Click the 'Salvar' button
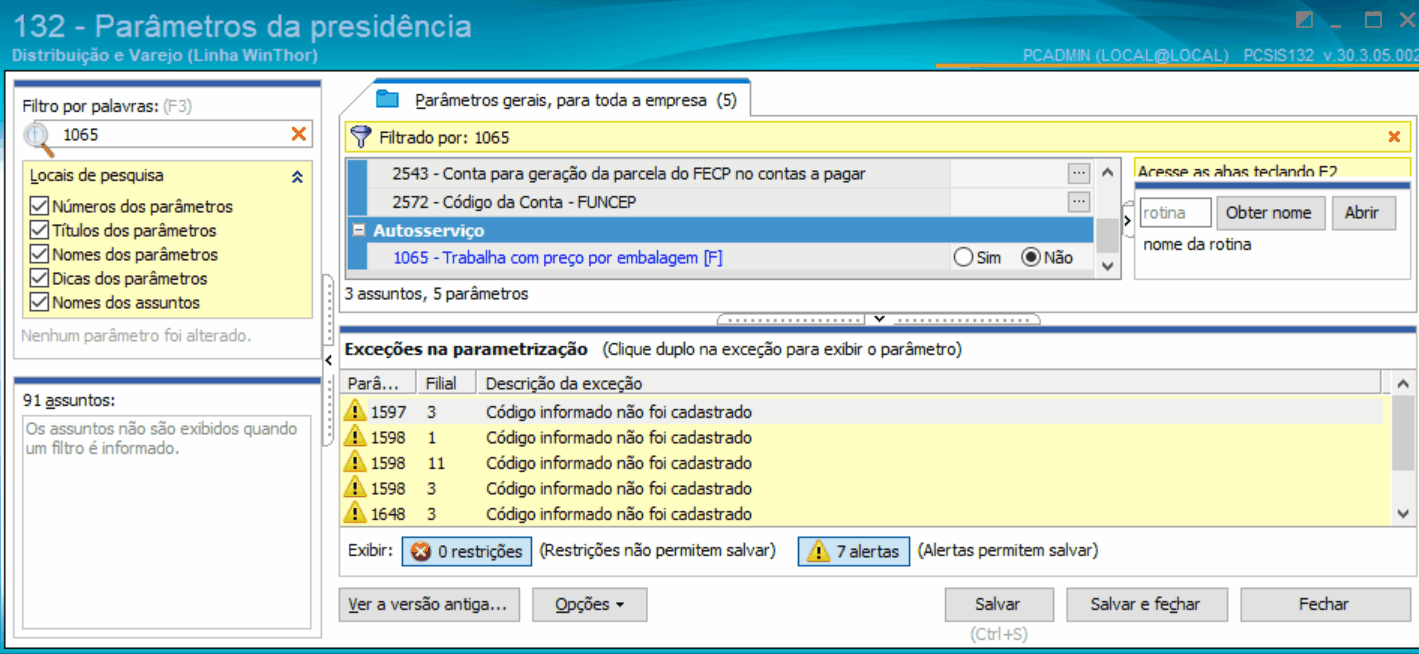 point(998,604)
